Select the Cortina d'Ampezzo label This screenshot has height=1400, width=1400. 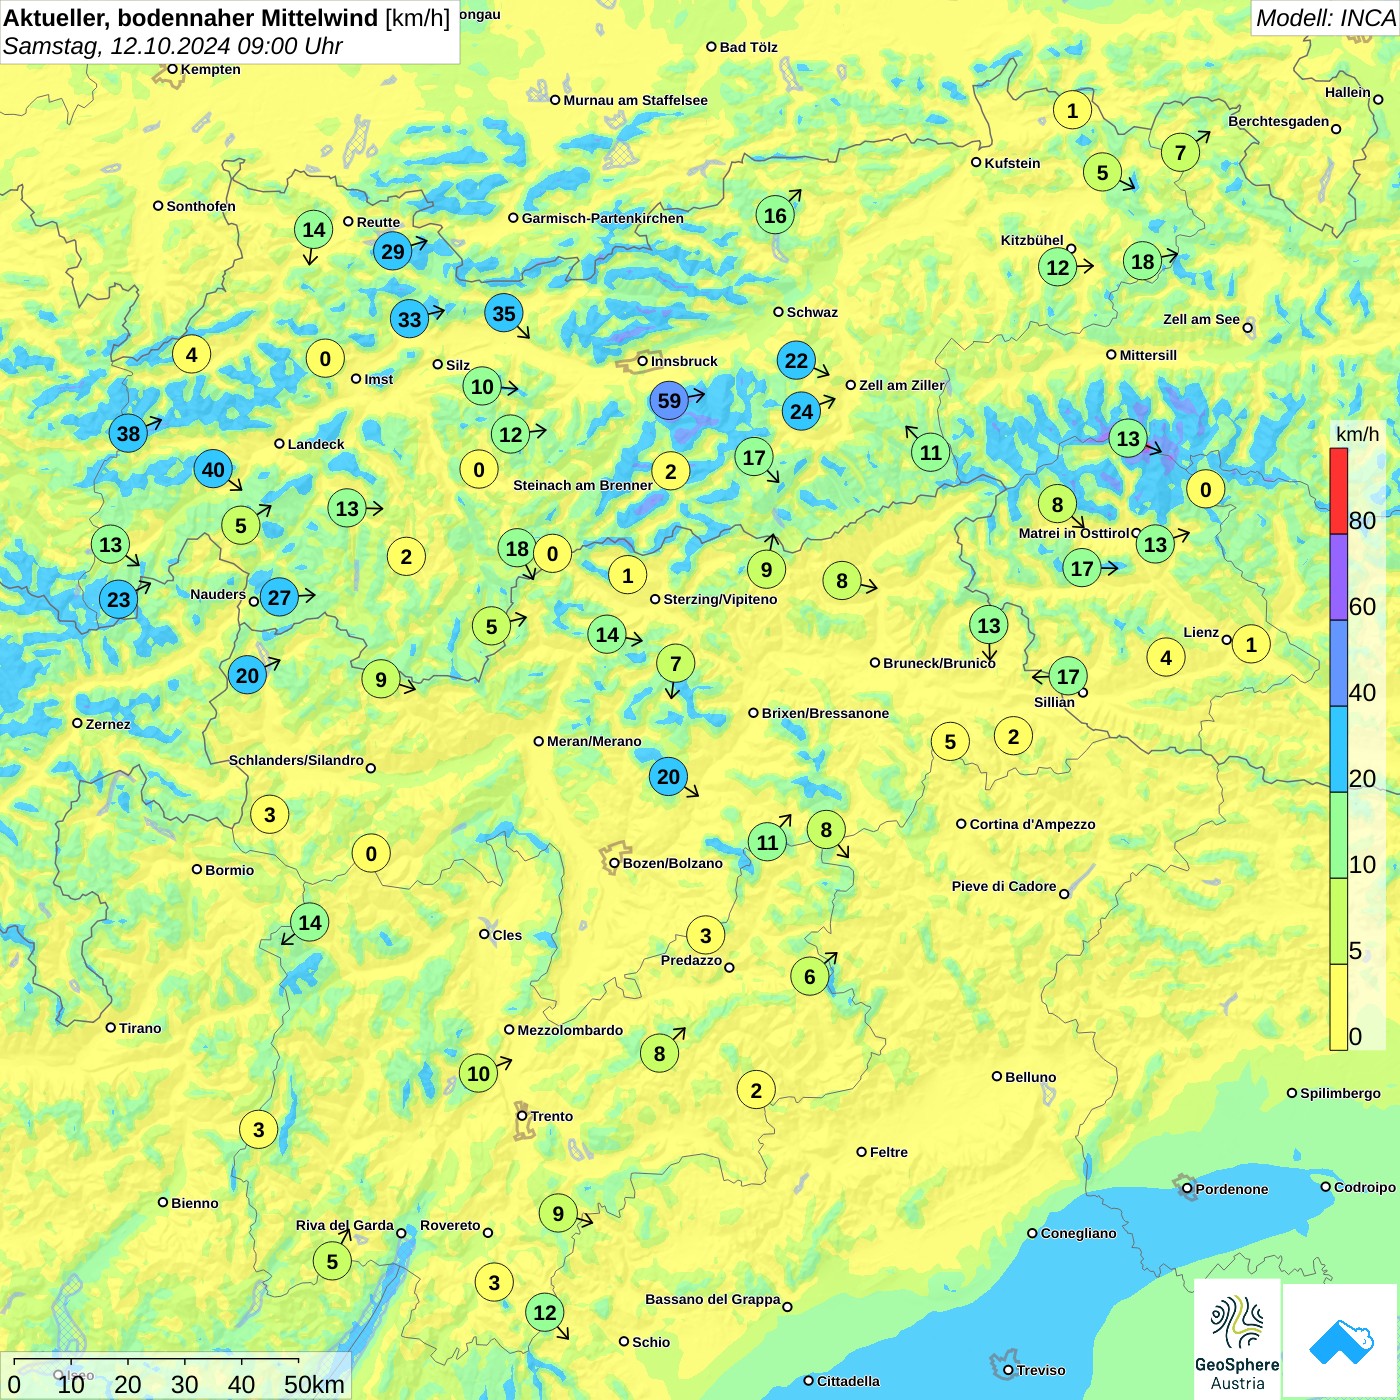pyautogui.click(x=1032, y=824)
